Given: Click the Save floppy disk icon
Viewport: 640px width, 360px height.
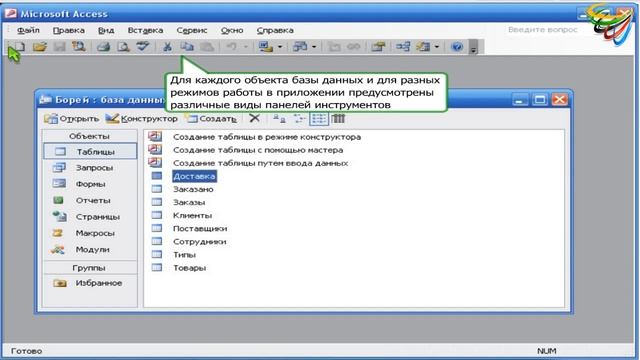Looking at the screenshot, I should (x=60, y=47).
